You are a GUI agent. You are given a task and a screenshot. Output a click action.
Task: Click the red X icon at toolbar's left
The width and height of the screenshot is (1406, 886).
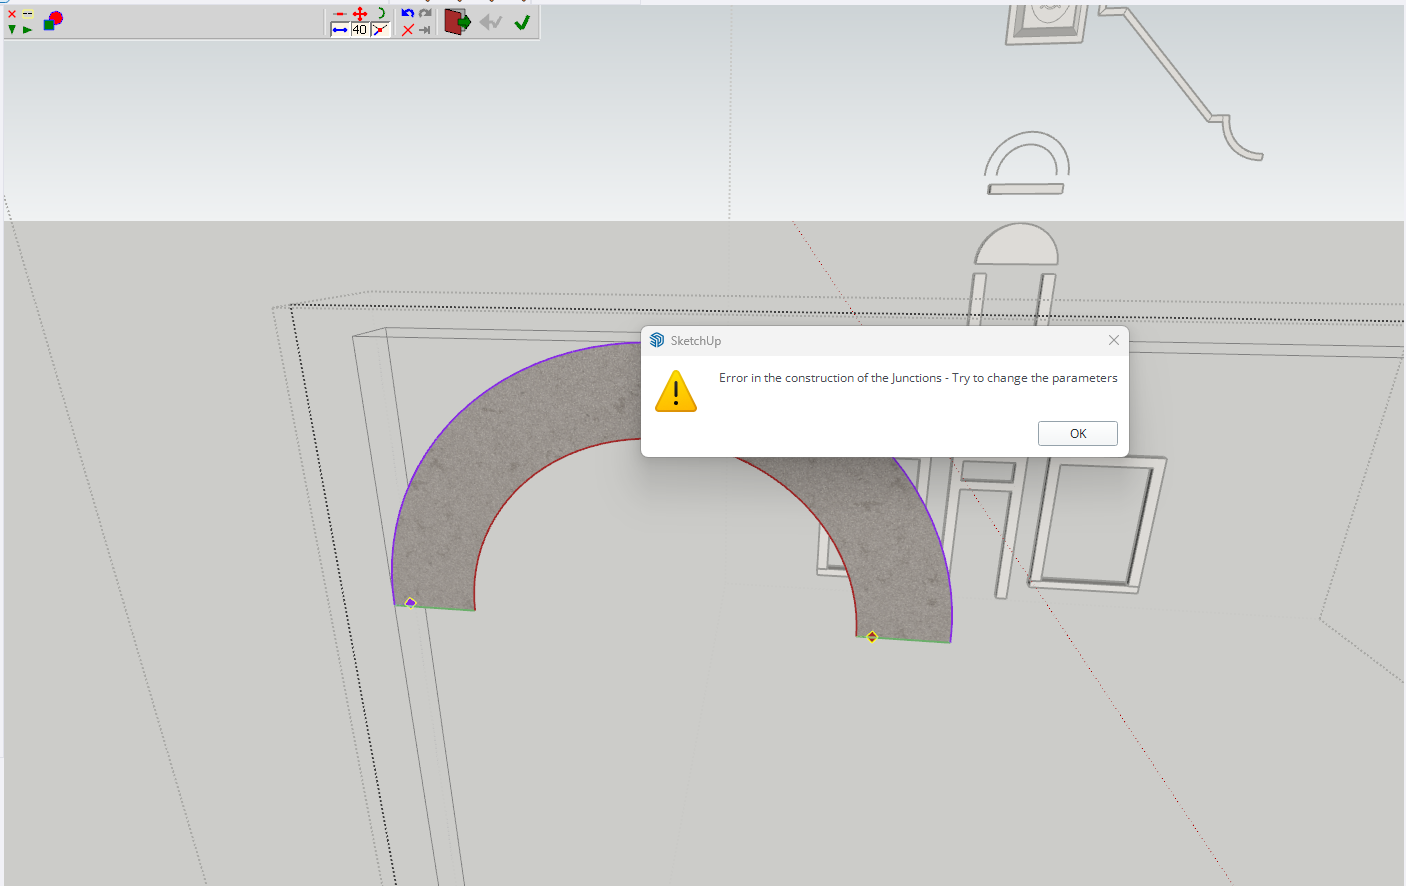click(12, 14)
